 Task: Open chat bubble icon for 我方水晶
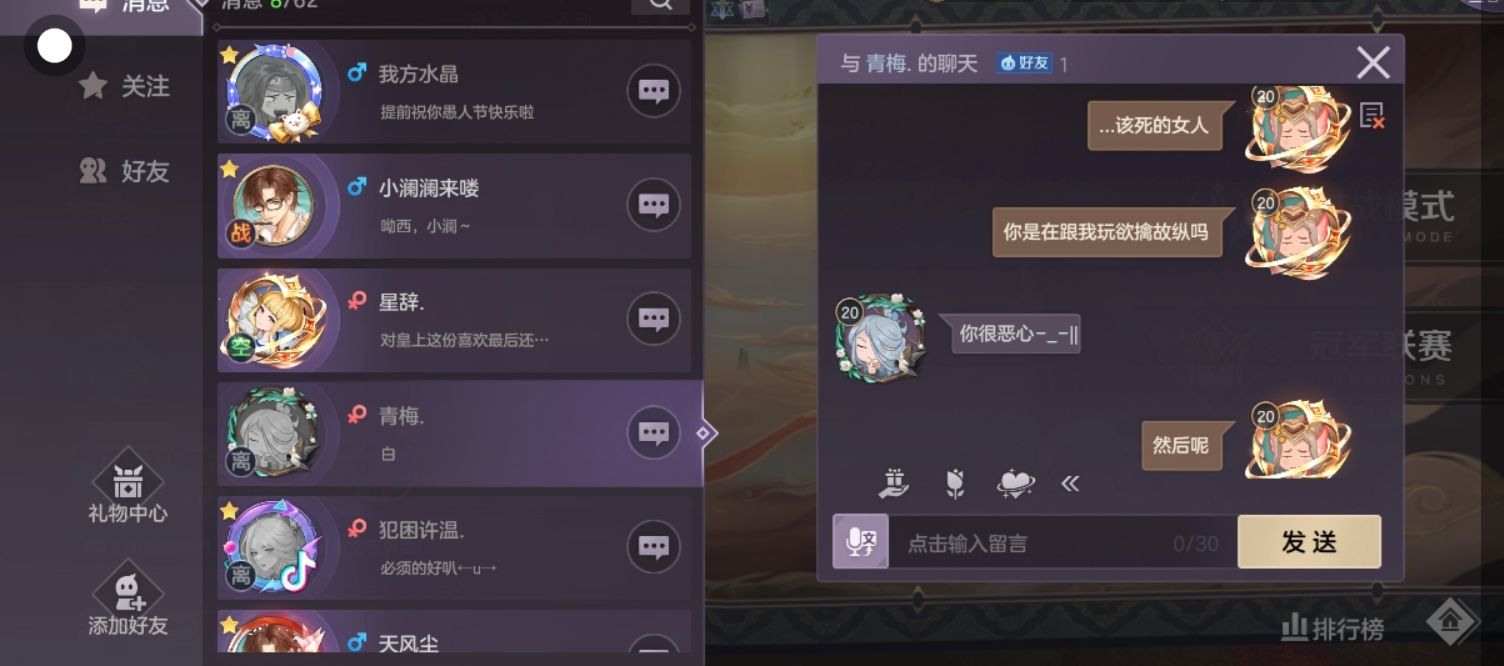(x=653, y=92)
